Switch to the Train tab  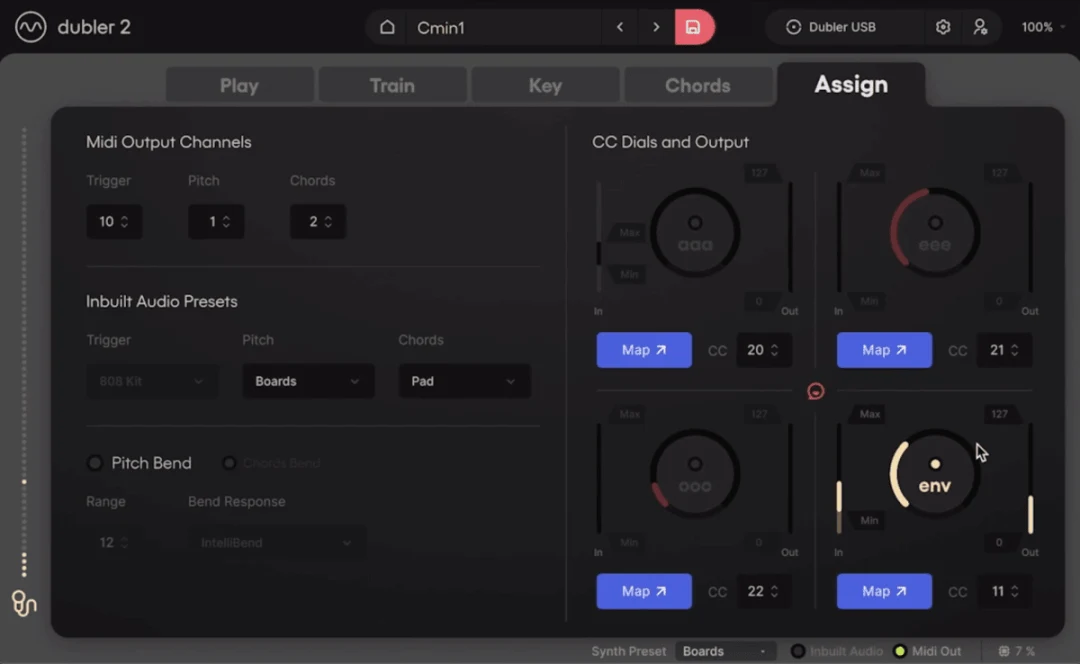coord(393,85)
